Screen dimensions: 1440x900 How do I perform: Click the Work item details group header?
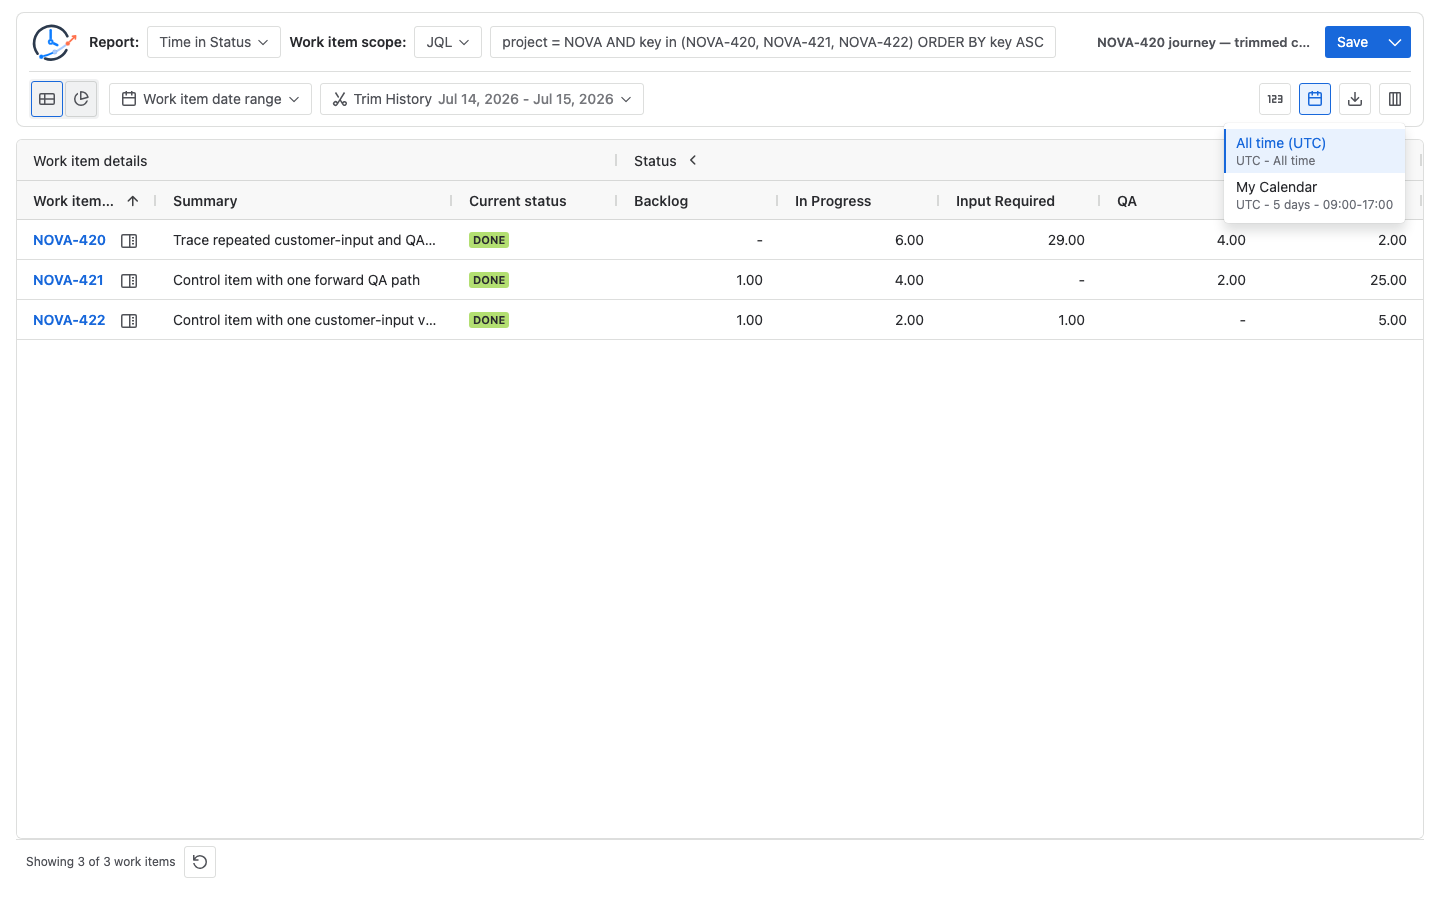[x=90, y=161]
